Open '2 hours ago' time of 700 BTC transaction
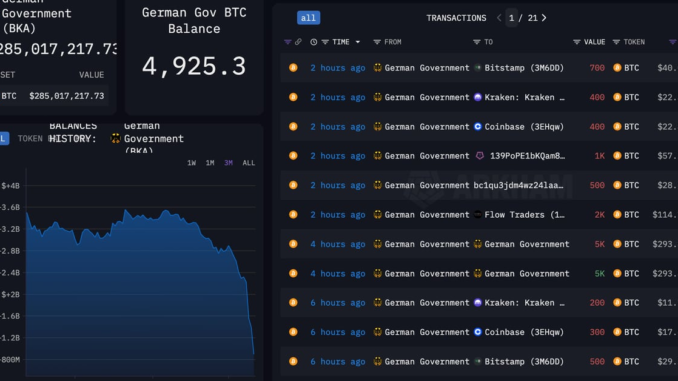678x381 pixels. pos(338,68)
